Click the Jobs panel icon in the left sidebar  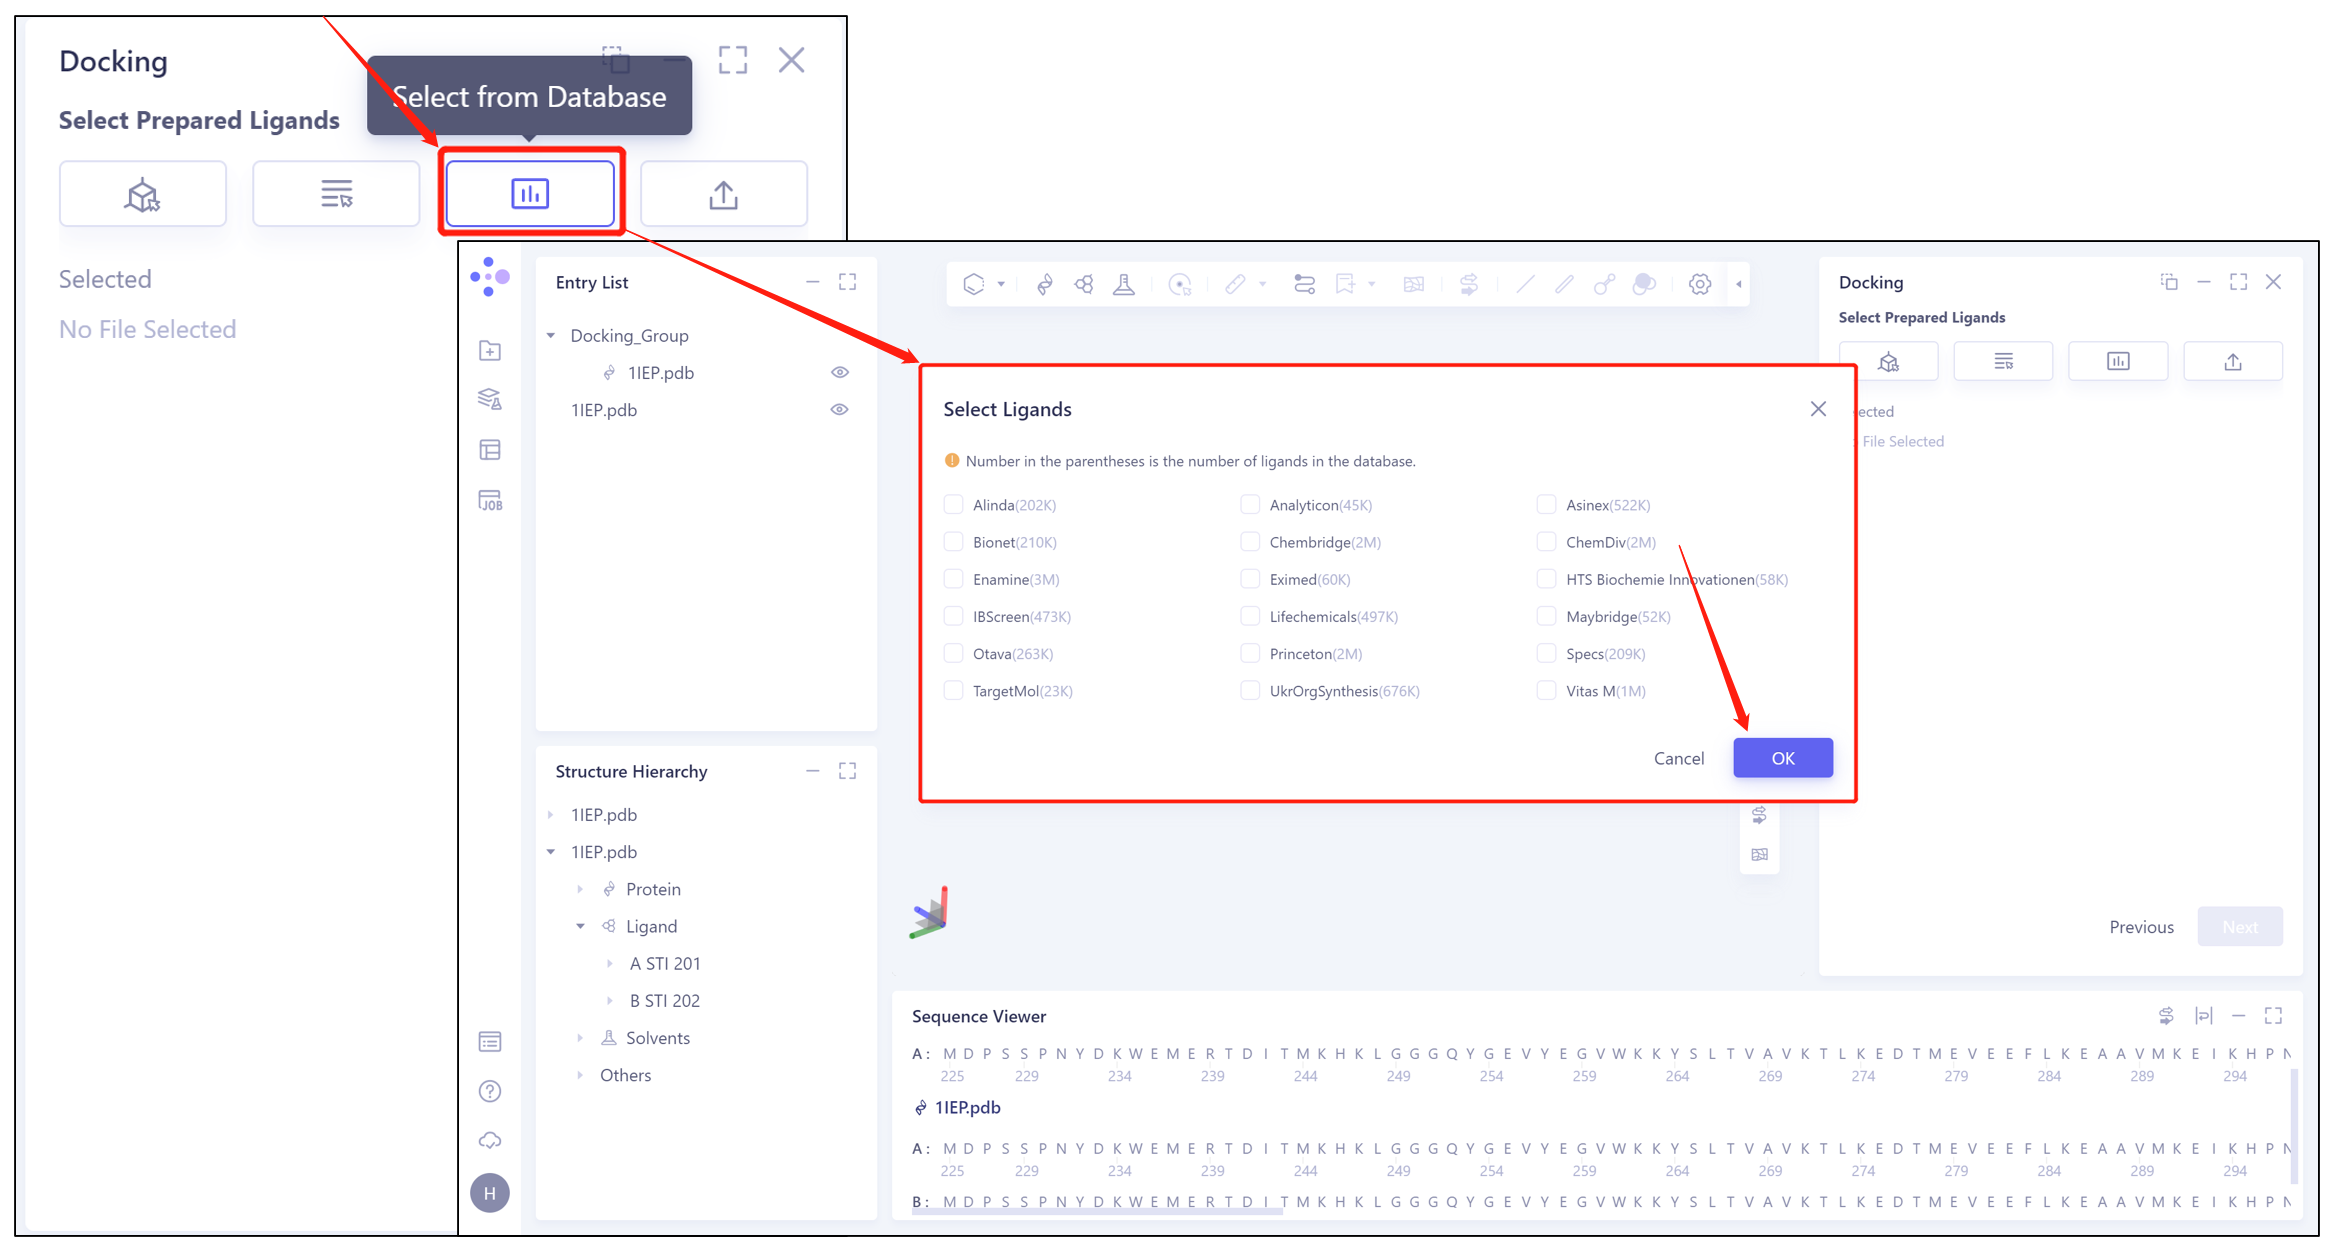[x=490, y=500]
